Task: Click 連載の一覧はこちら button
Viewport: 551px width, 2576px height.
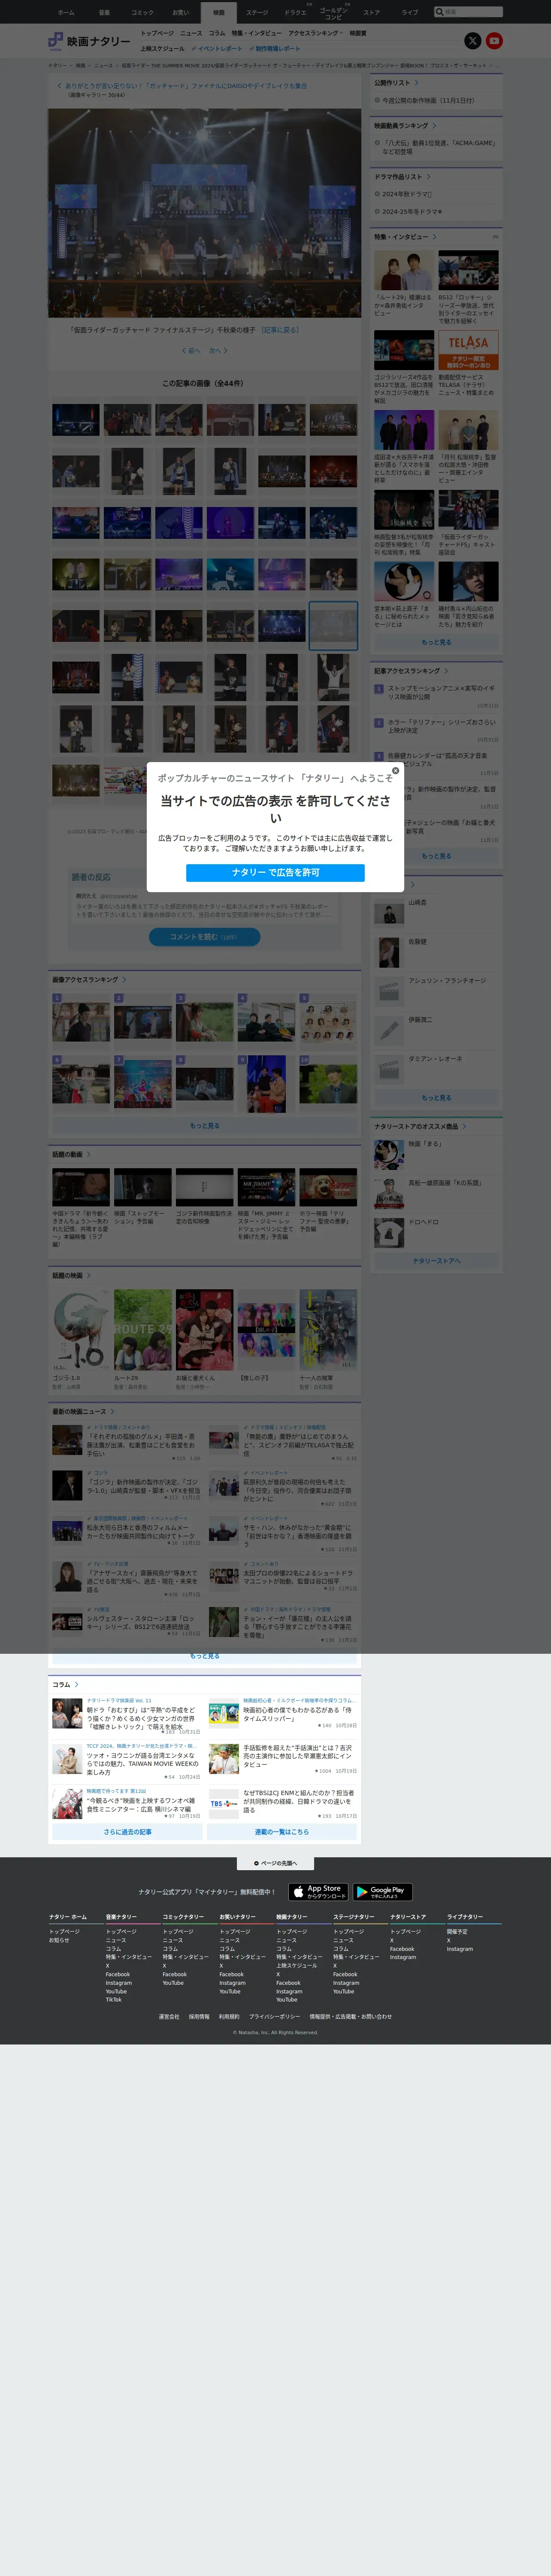Action: tap(282, 1832)
